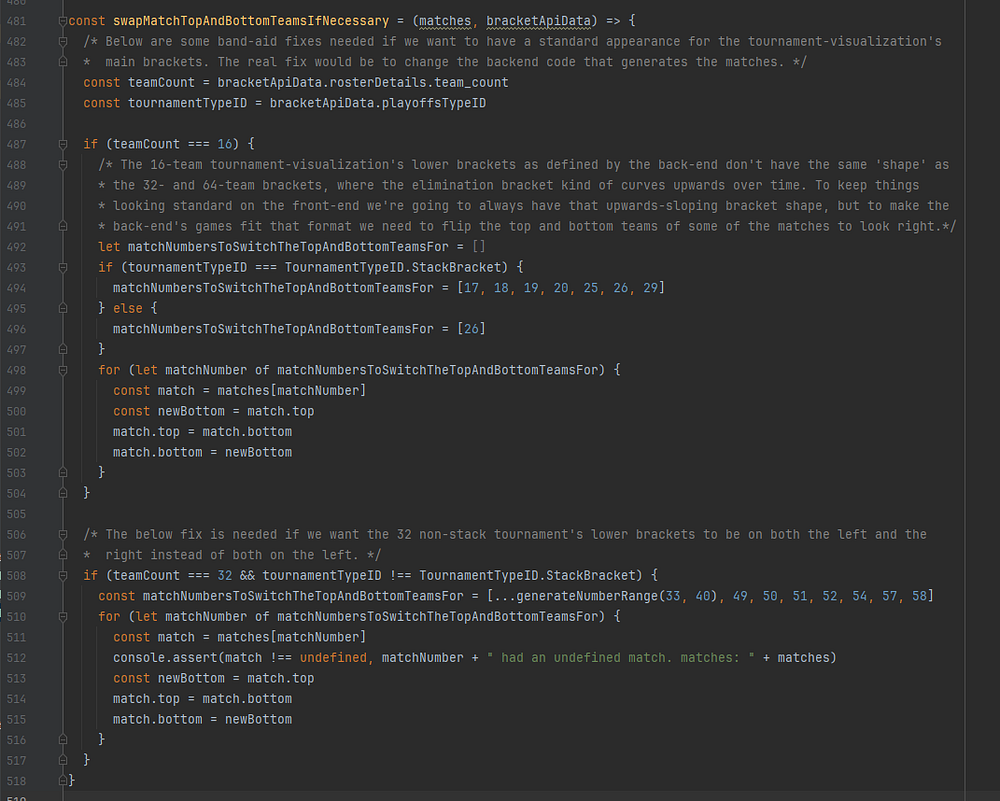Click undefined keyword on line 512
Image resolution: width=1000 pixels, height=801 pixels.
[333, 658]
